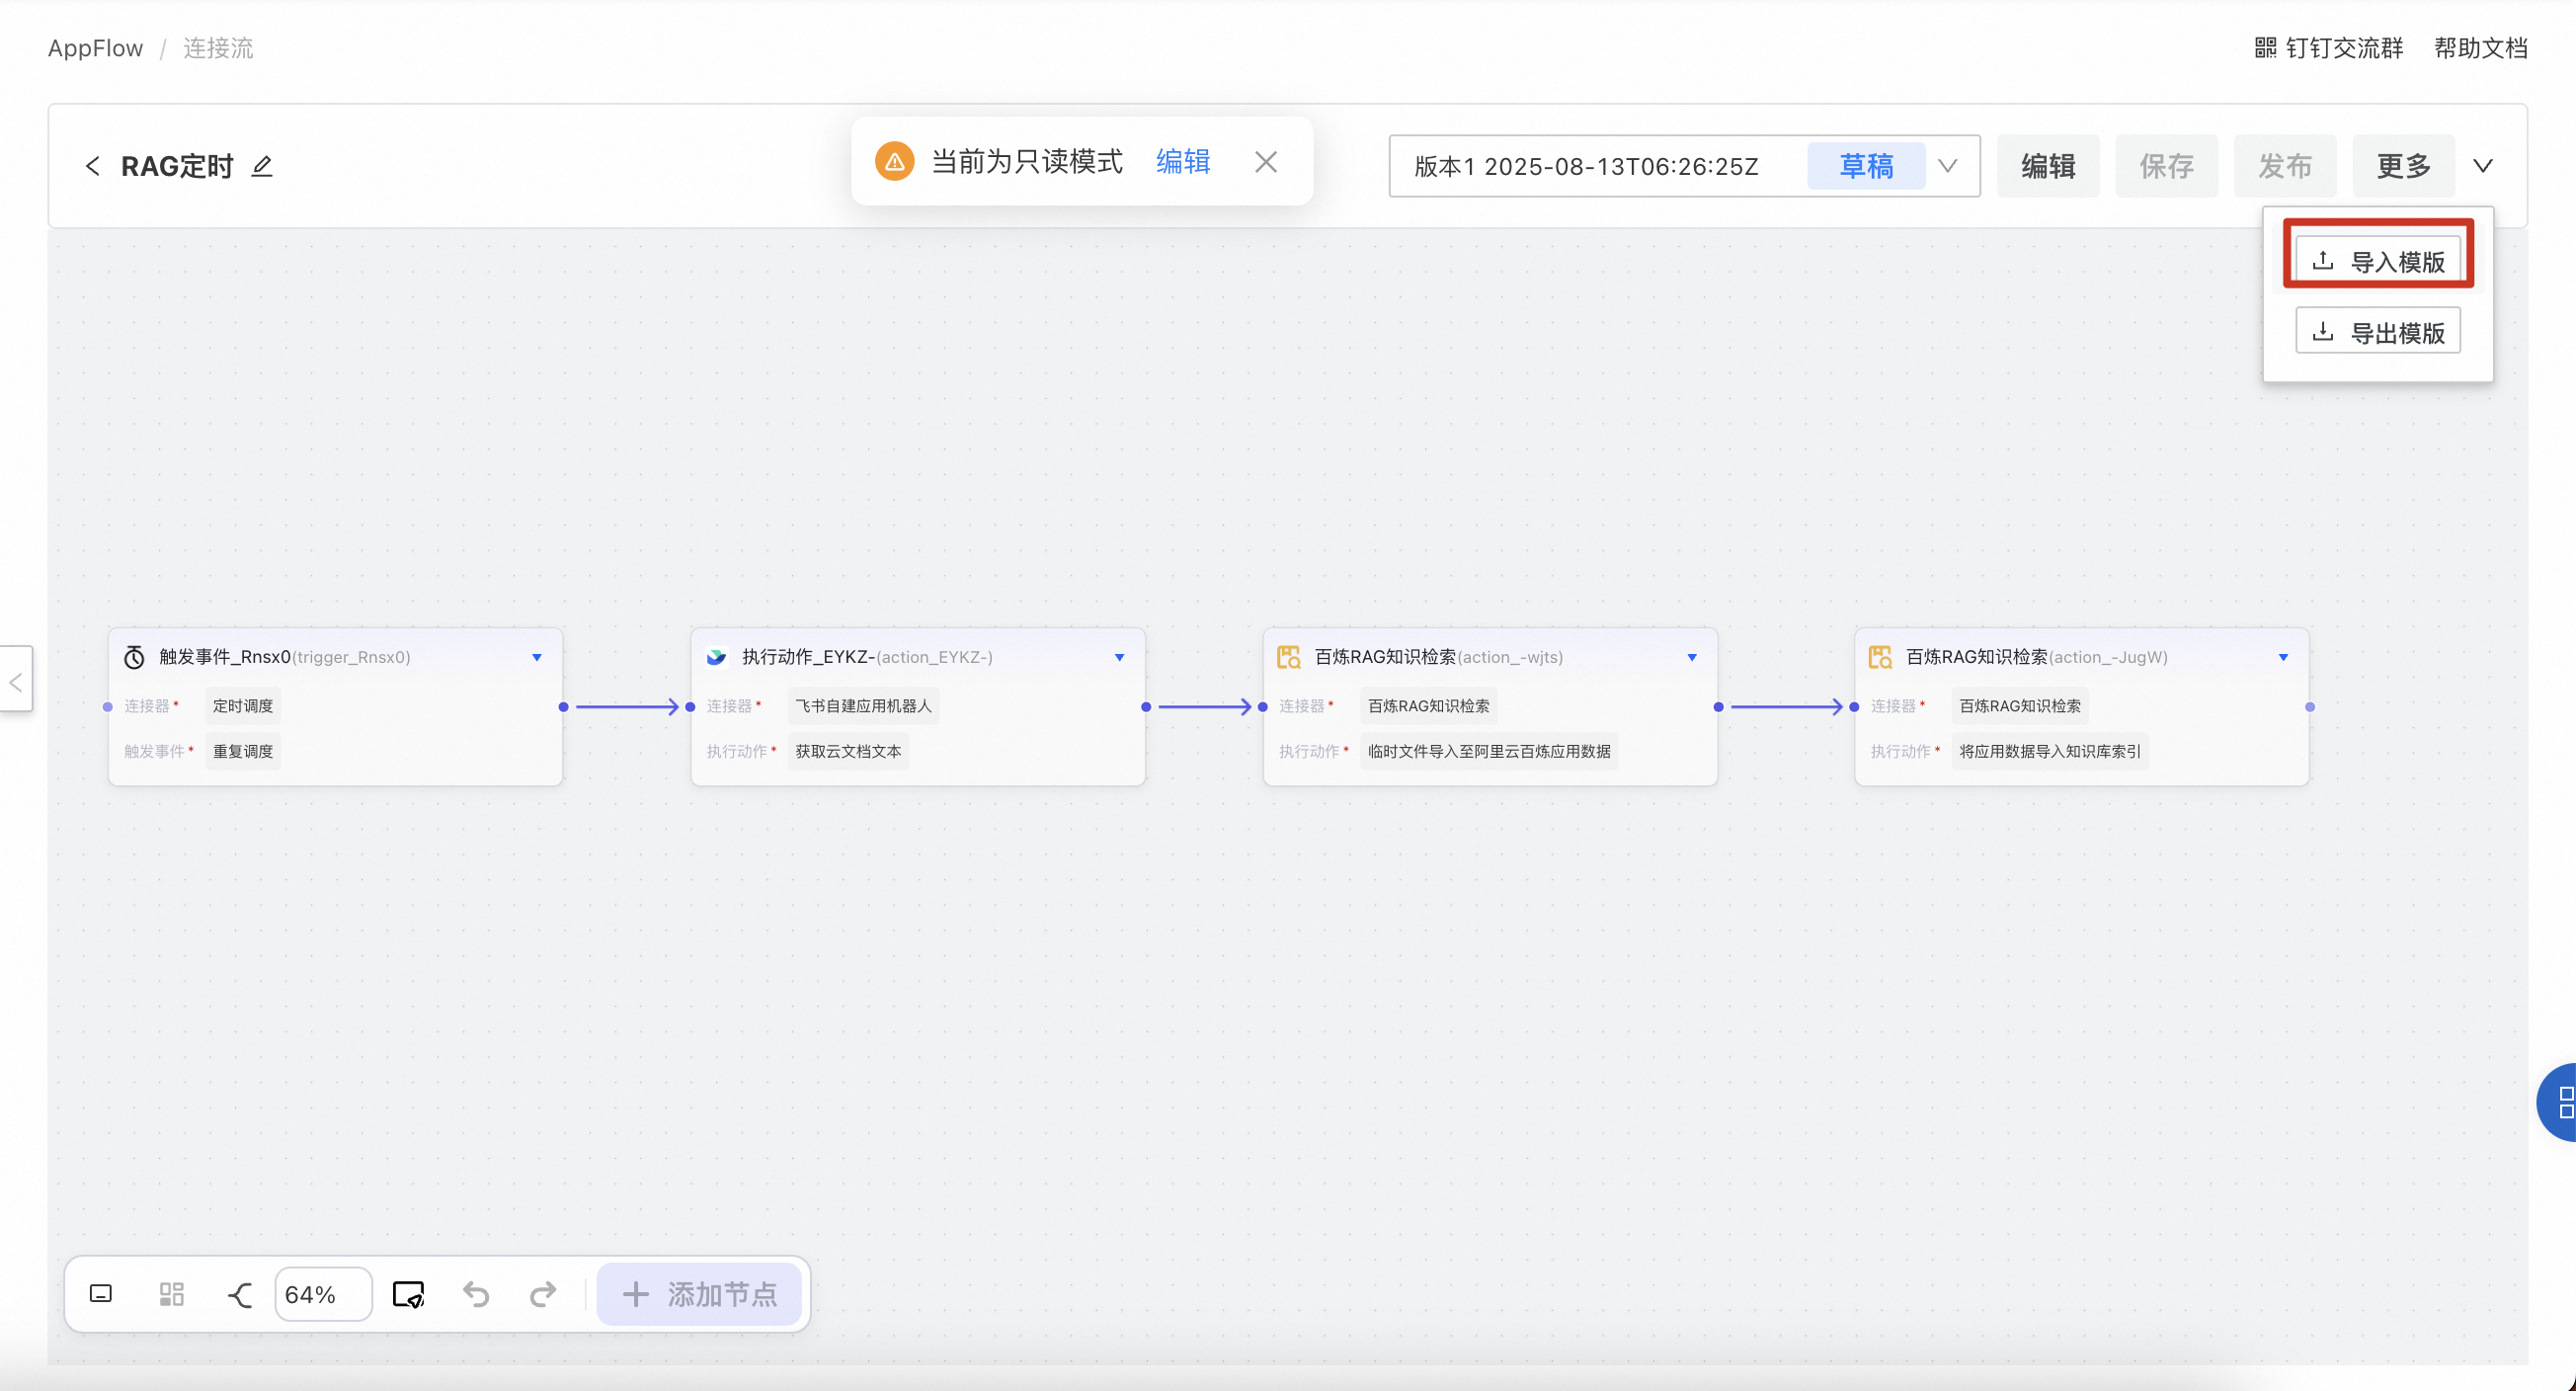Screen dimensions: 2576x1391
Task: Select 导出模版 from the more menu
Action: 2378,332
